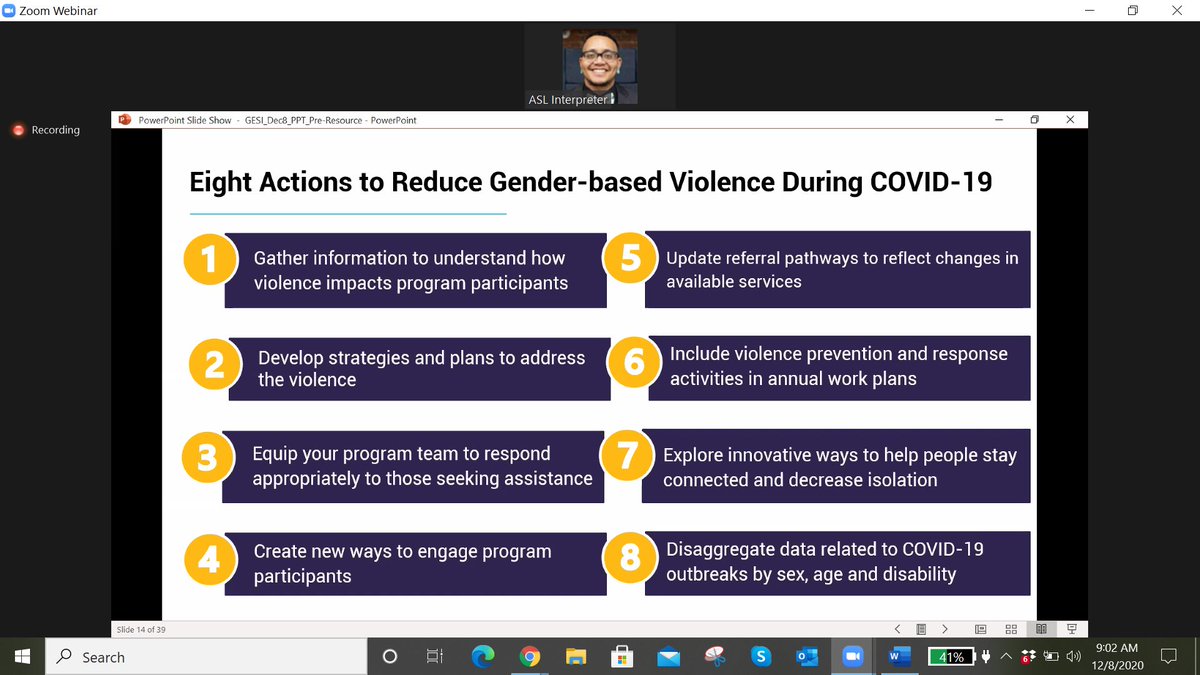Click the PowerPoint icon in slide show title bar
The width and height of the screenshot is (1200, 675).
(125, 119)
